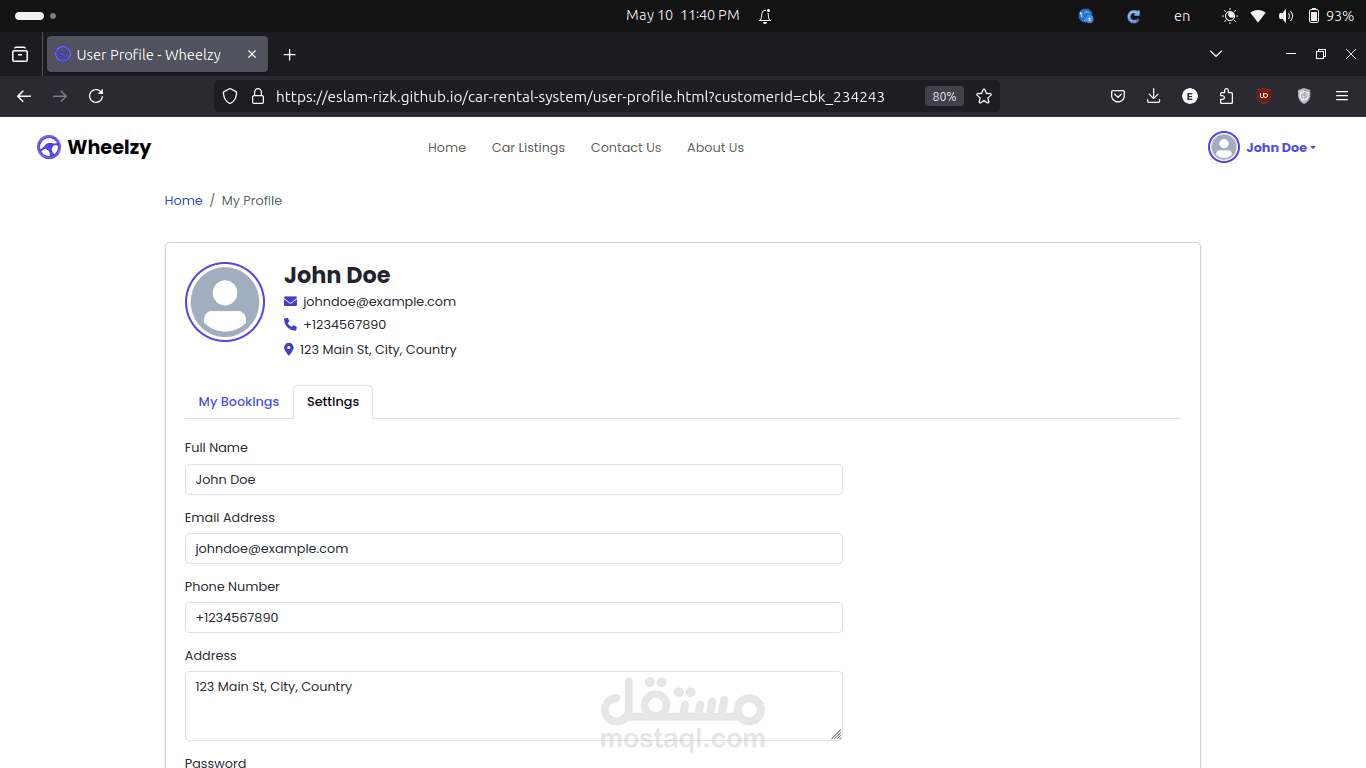The height and width of the screenshot is (768, 1366).
Task: Close the User Profile - Wheelzy tab
Action: point(252,54)
